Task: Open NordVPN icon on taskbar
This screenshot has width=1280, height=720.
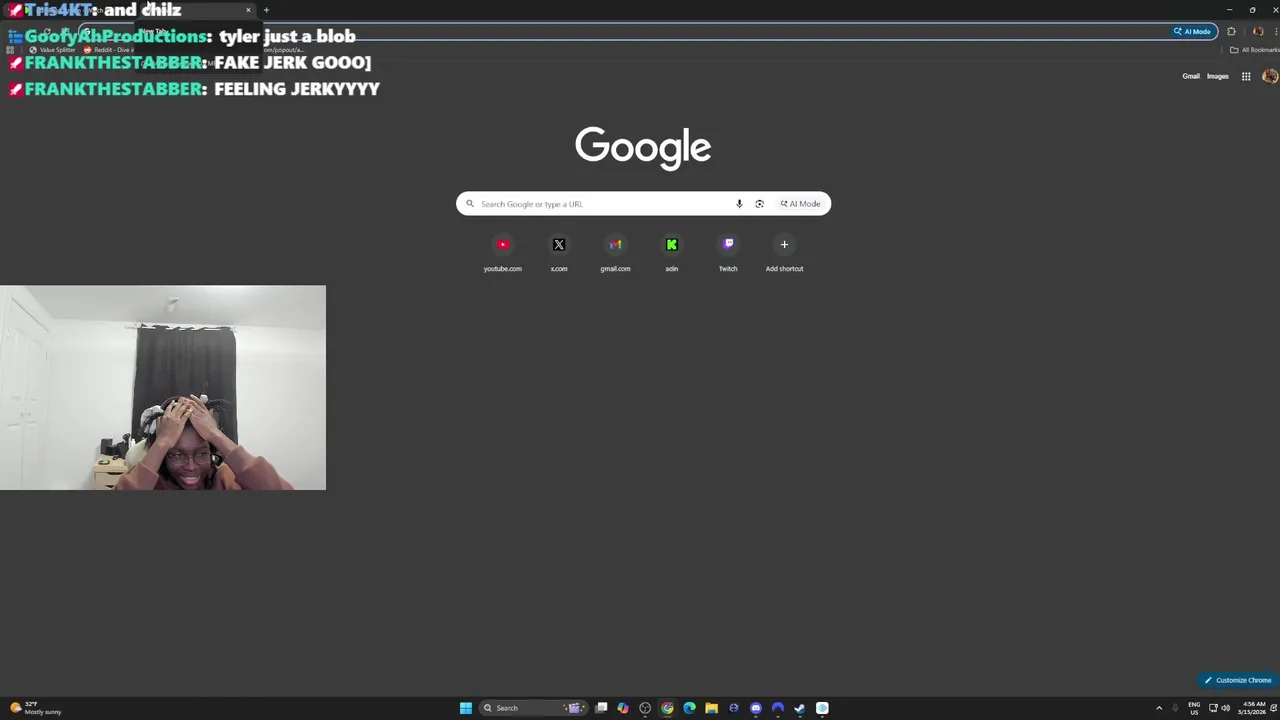Action: point(778,708)
